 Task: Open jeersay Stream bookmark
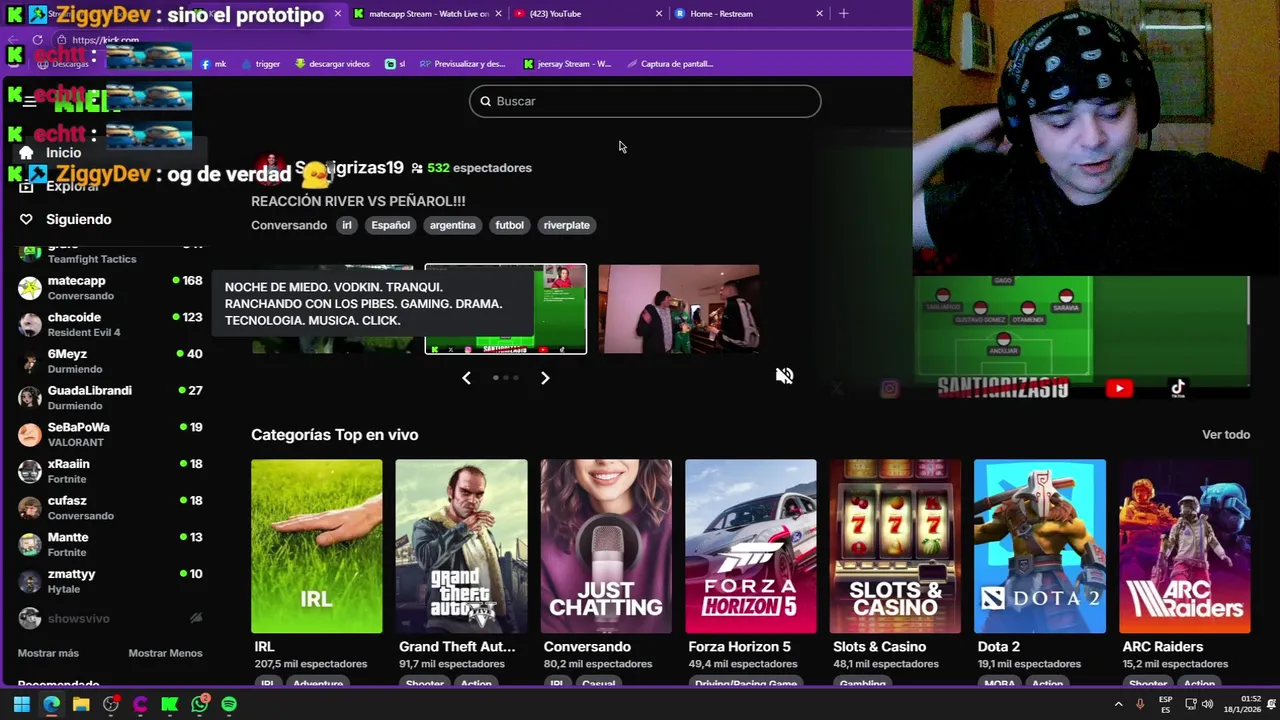(567, 63)
